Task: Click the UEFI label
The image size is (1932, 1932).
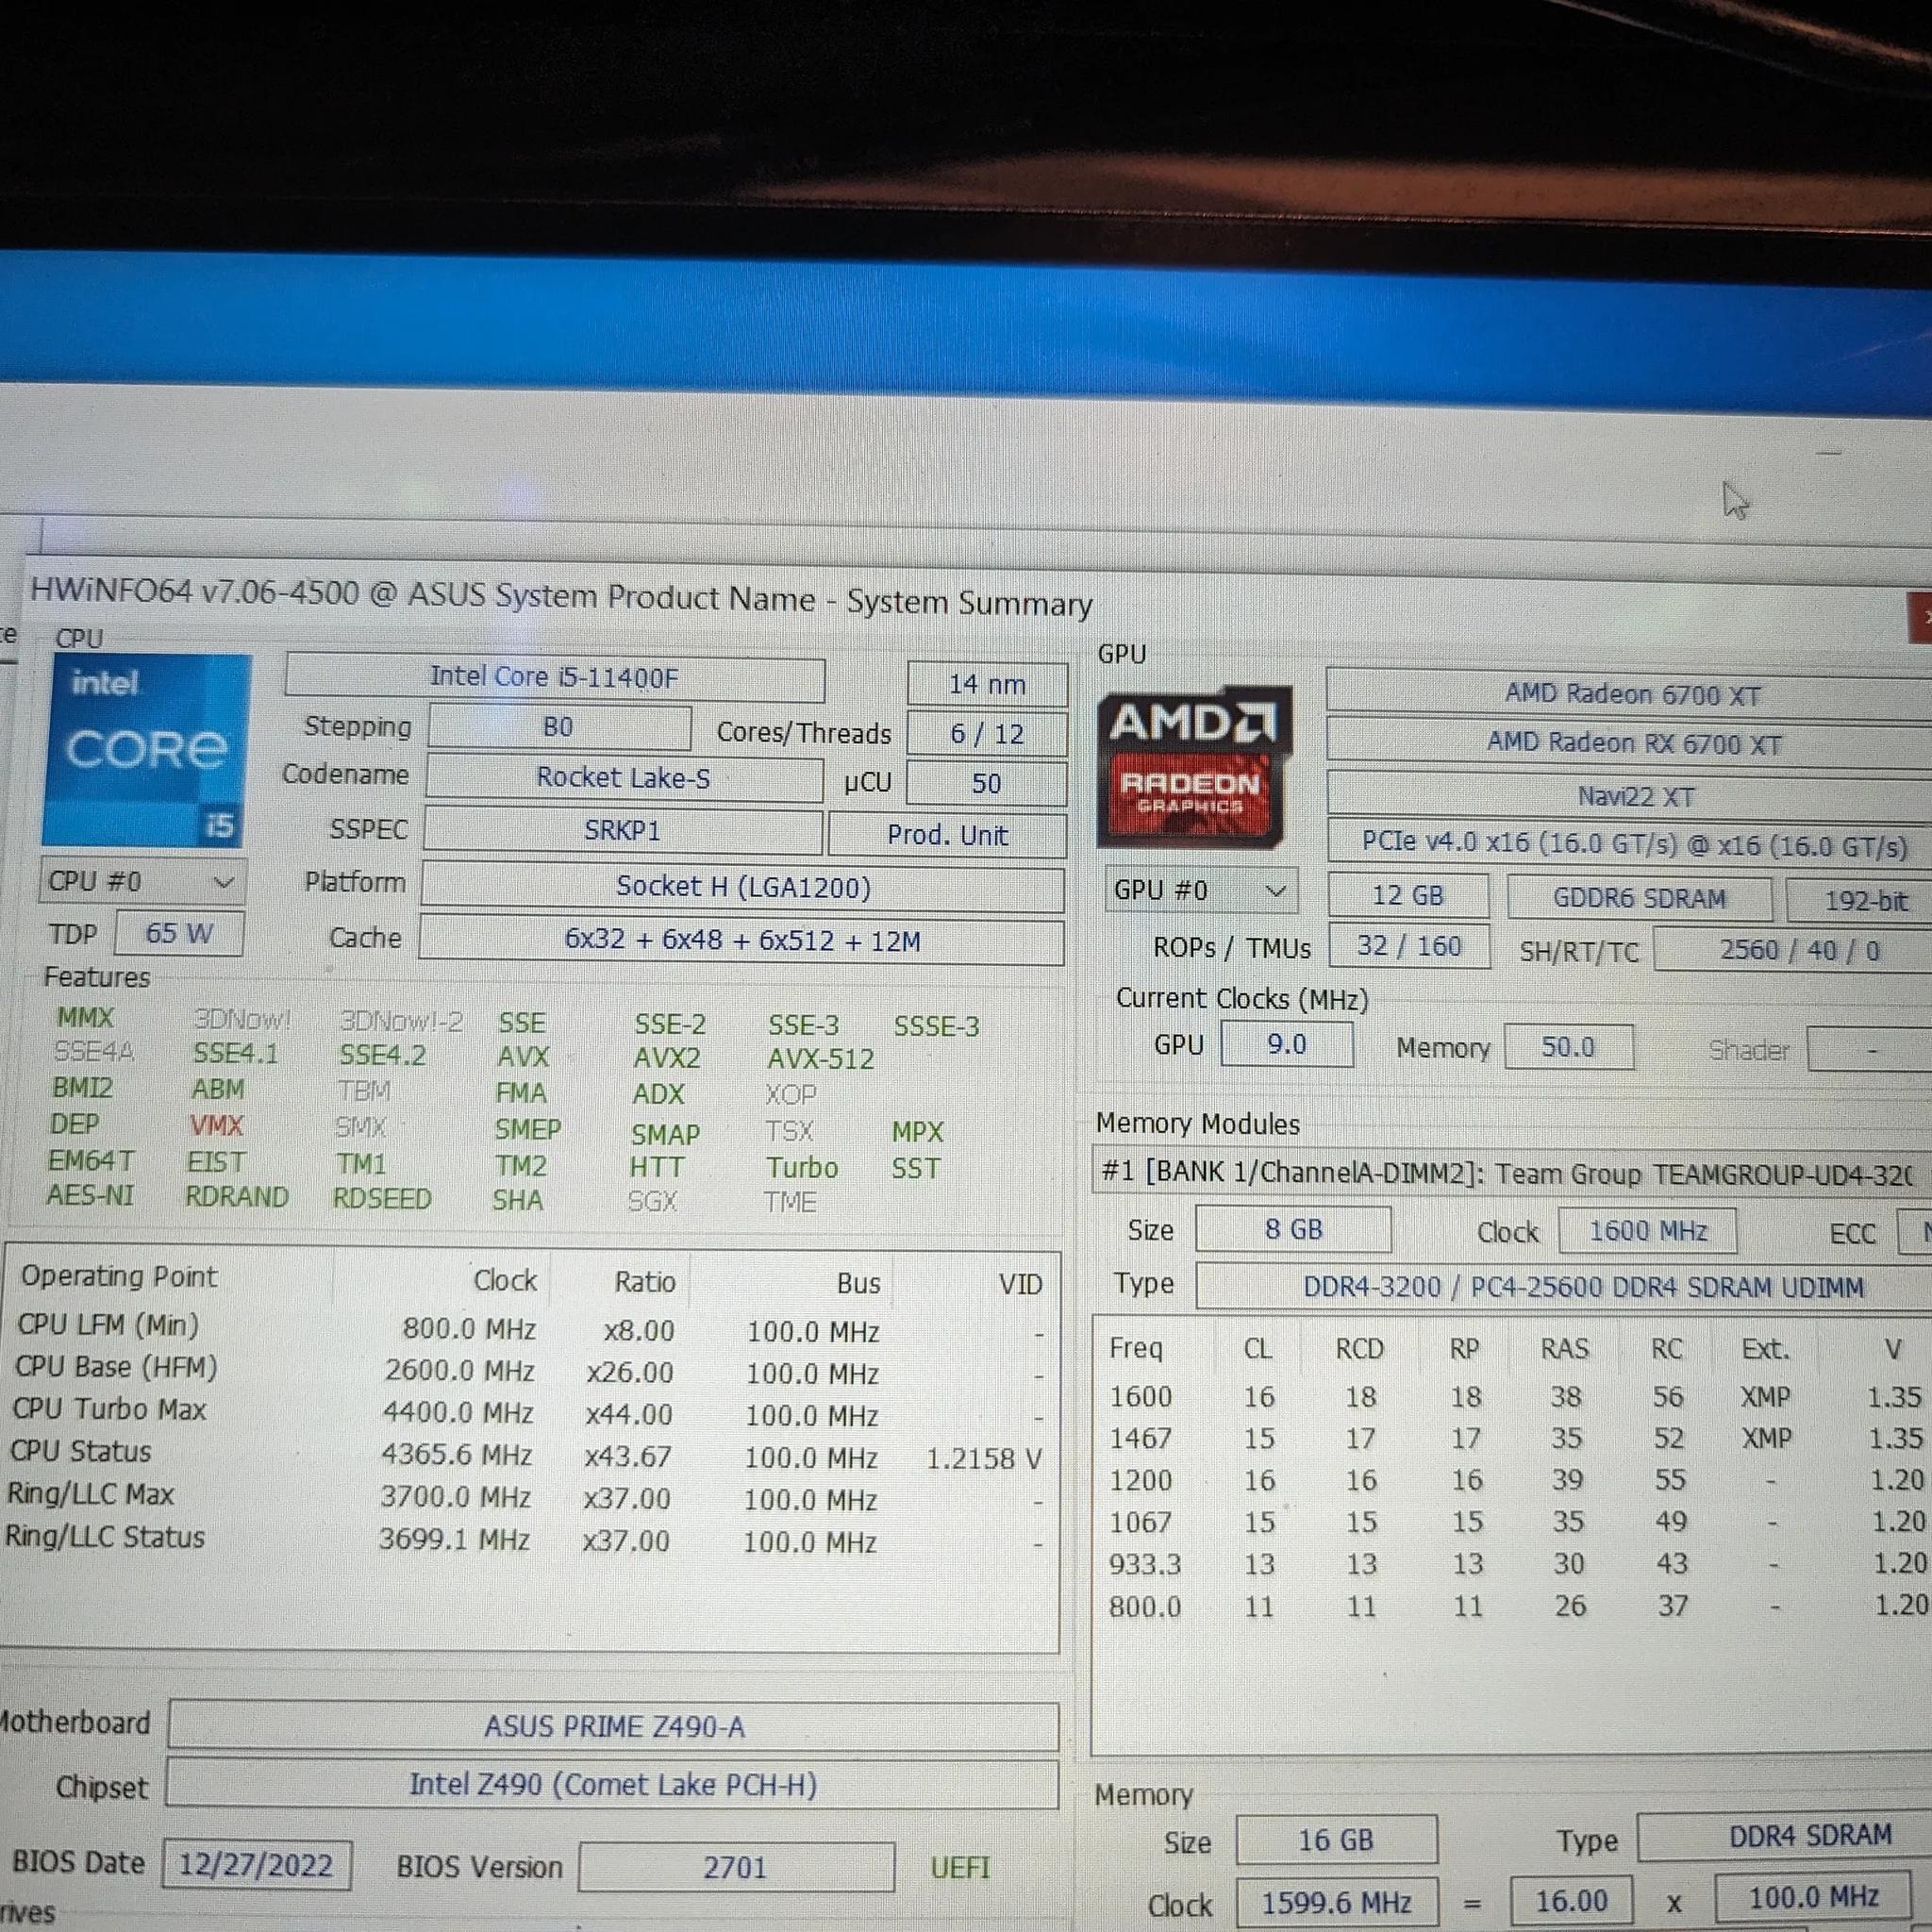Action: pos(960,1868)
